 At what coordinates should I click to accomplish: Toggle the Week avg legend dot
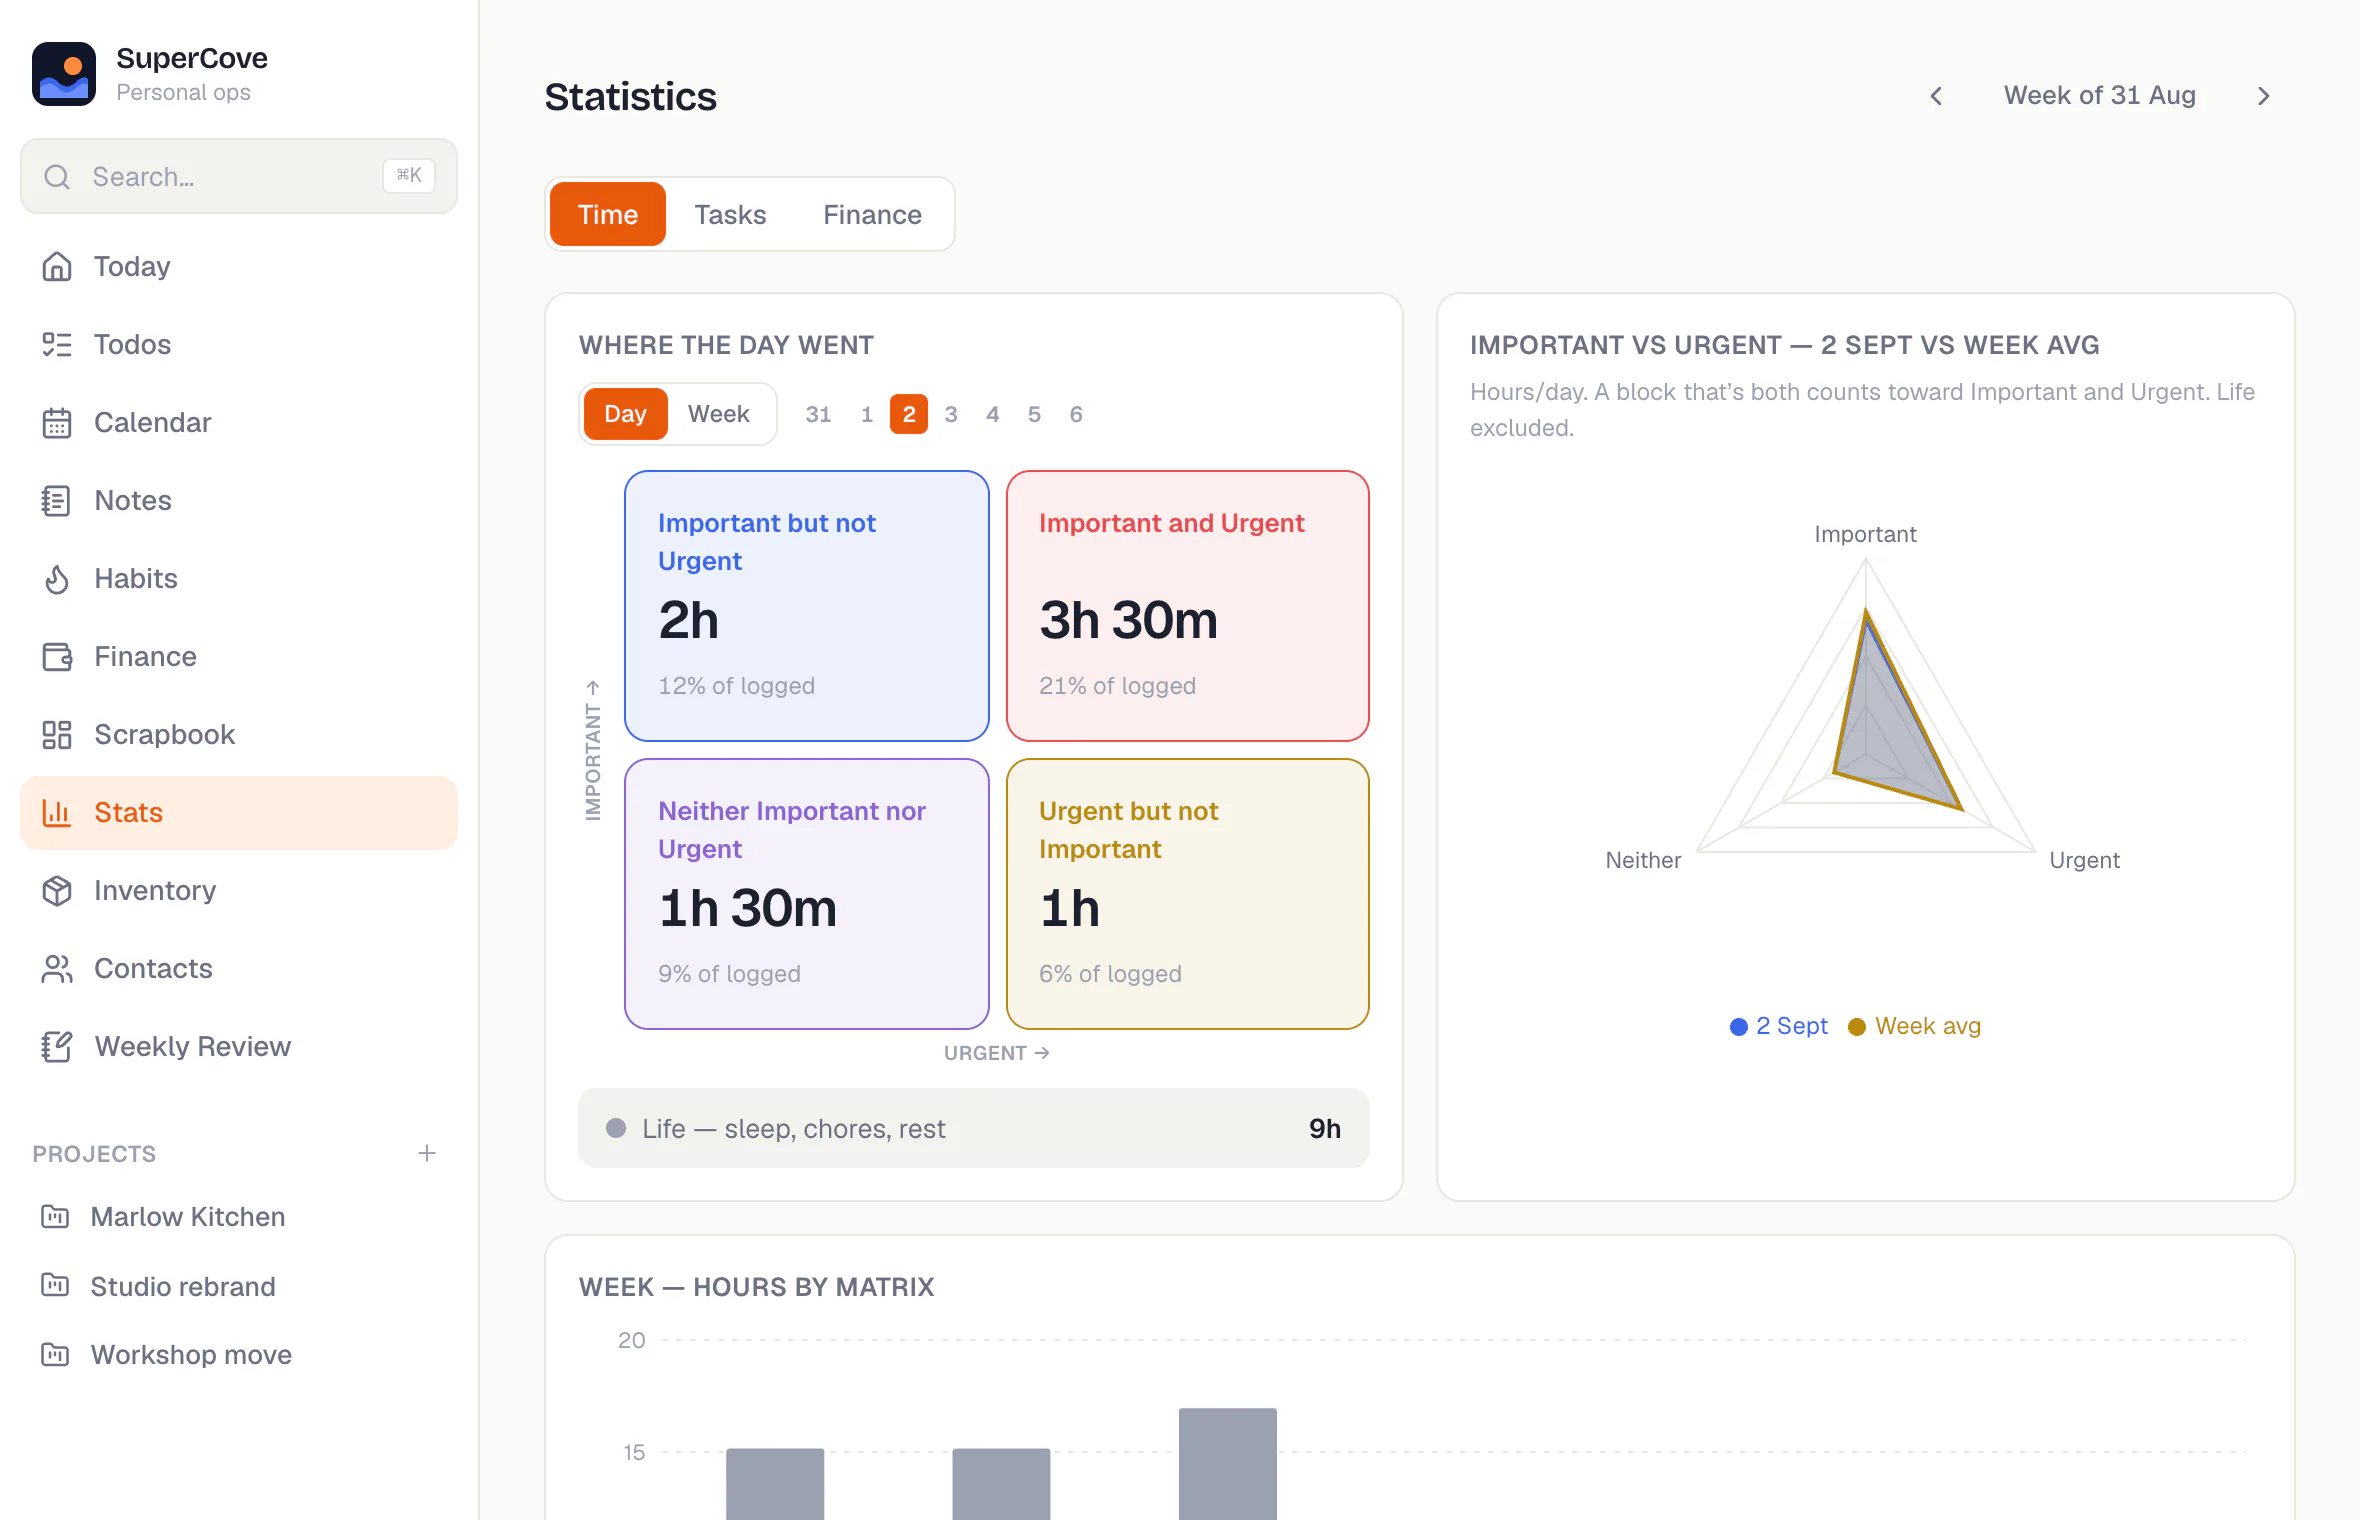pyautogui.click(x=1857, y=1026)
